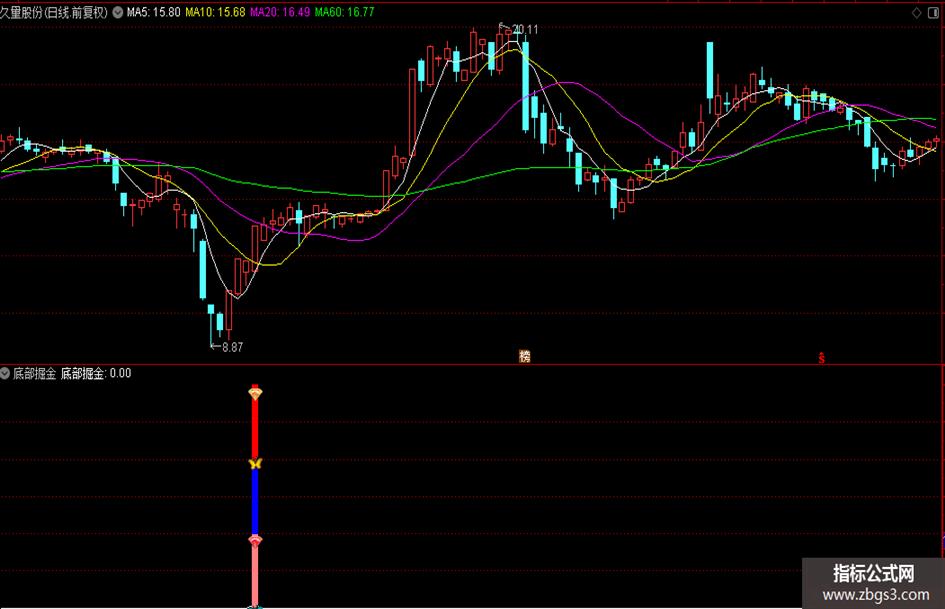
Task: Open the main chart indicator settings dropdown
Action: click(x=118, y=12)
